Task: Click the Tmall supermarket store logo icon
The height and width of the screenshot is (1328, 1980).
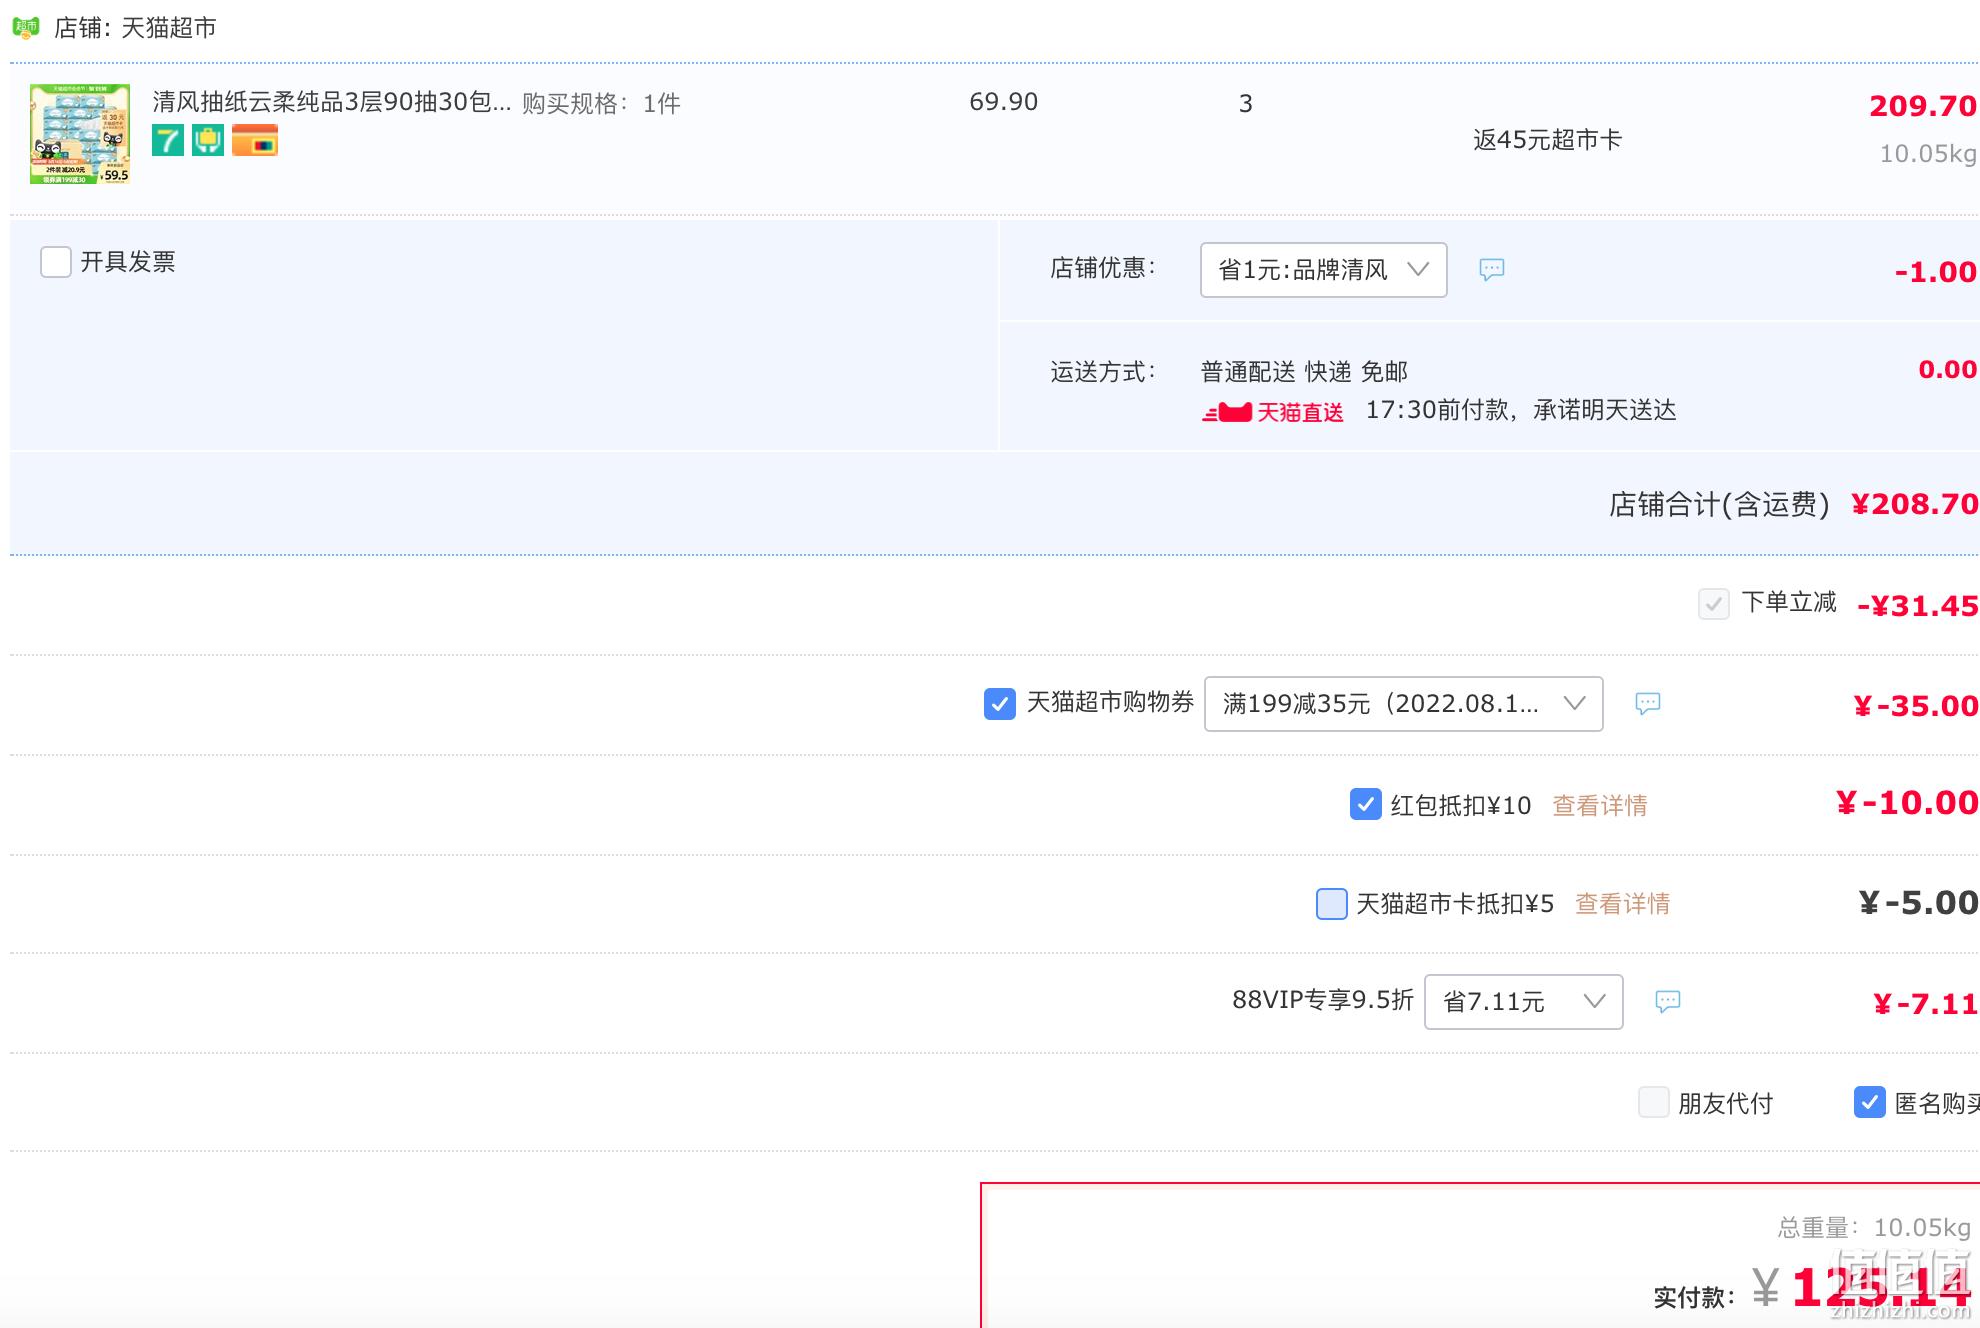Action: click(26, 27)
